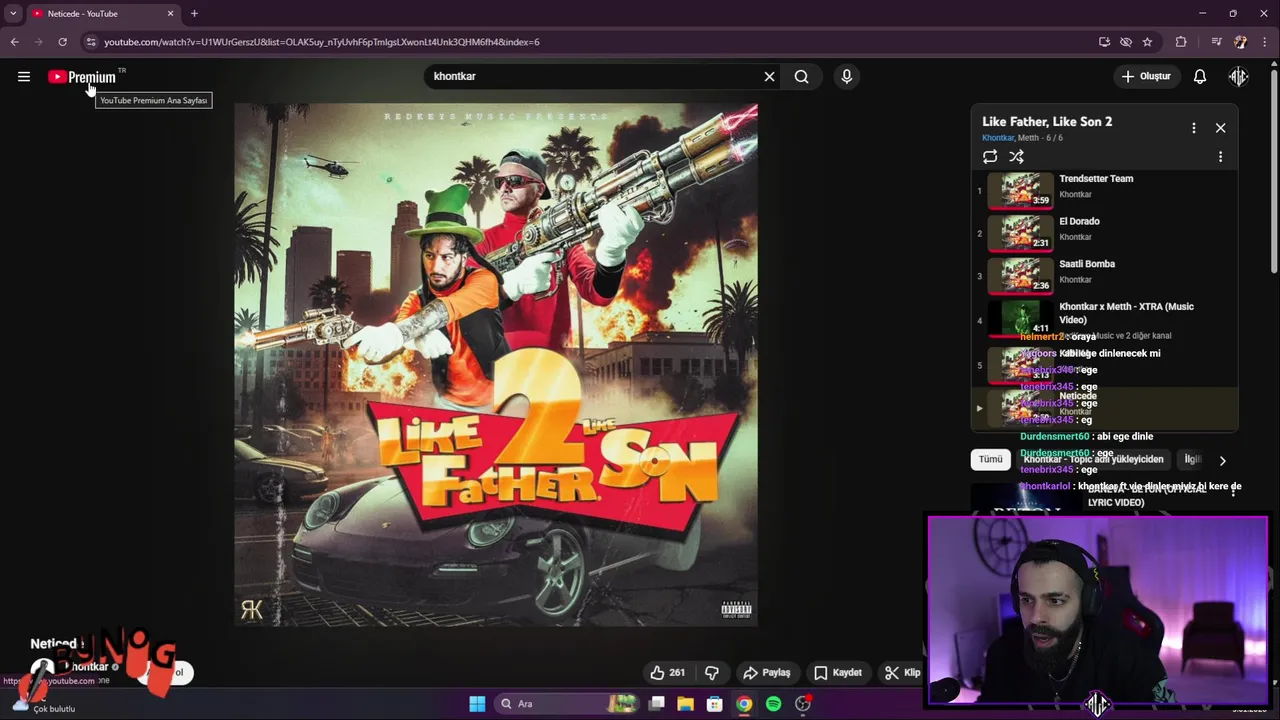This screenshot has height=720, width=1280.
Task: Bookmark this page with star
Action: [1147, 42]
